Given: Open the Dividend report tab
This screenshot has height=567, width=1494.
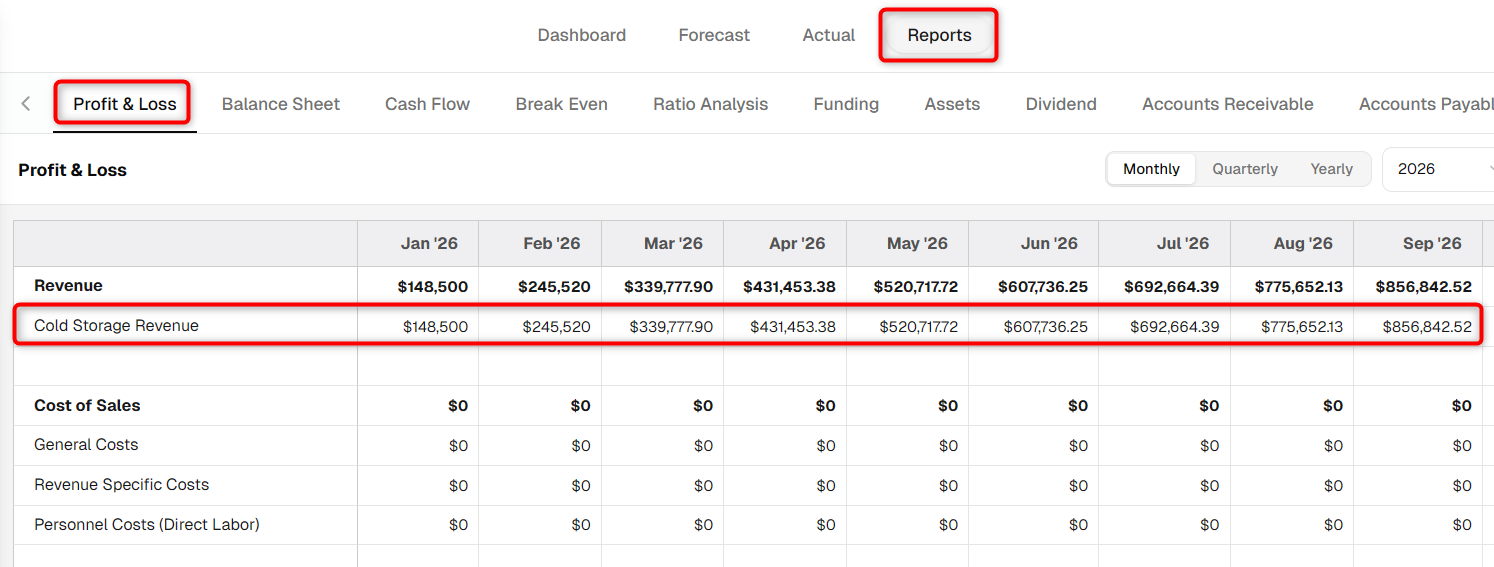Looking at the screenshot, I should (x=1061, y=104).
